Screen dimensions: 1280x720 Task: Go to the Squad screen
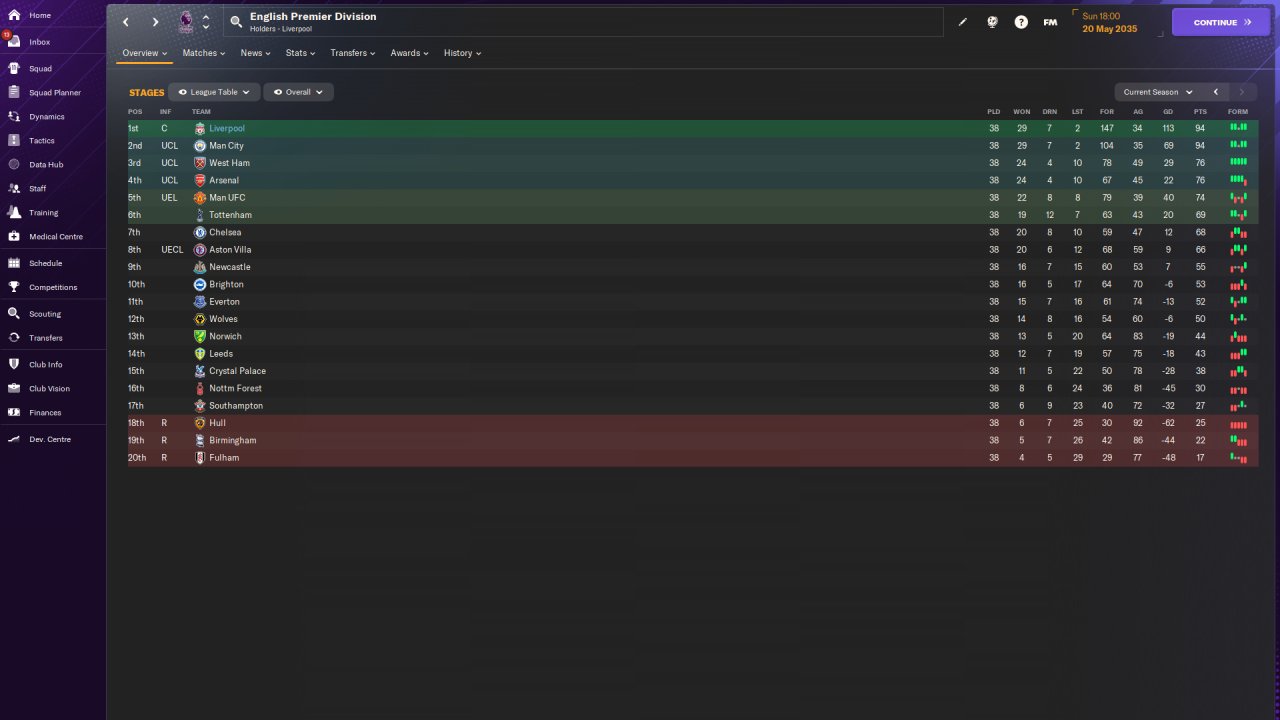point(40,69)
